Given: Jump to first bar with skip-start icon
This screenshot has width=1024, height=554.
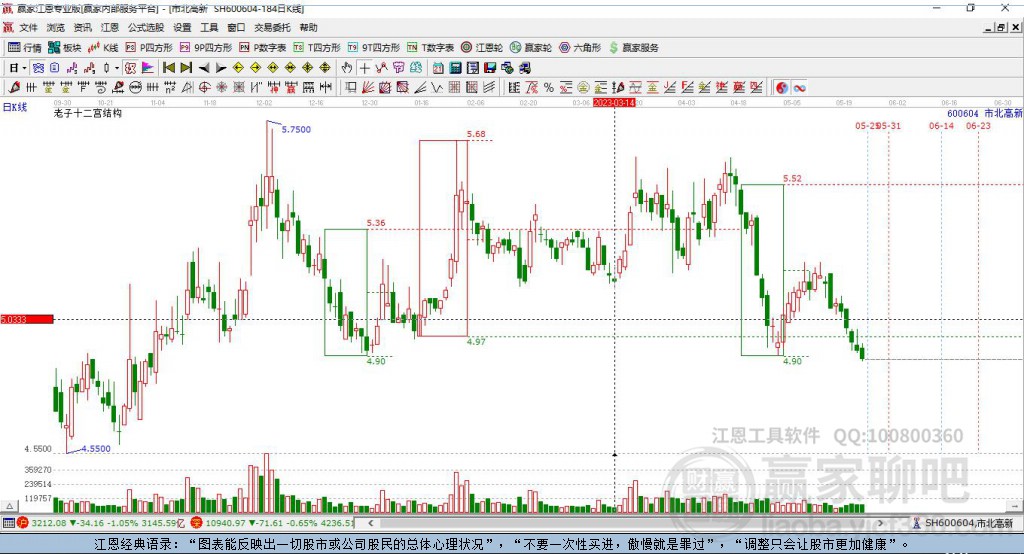Looking at the screenshot, I should click(169, 68).
